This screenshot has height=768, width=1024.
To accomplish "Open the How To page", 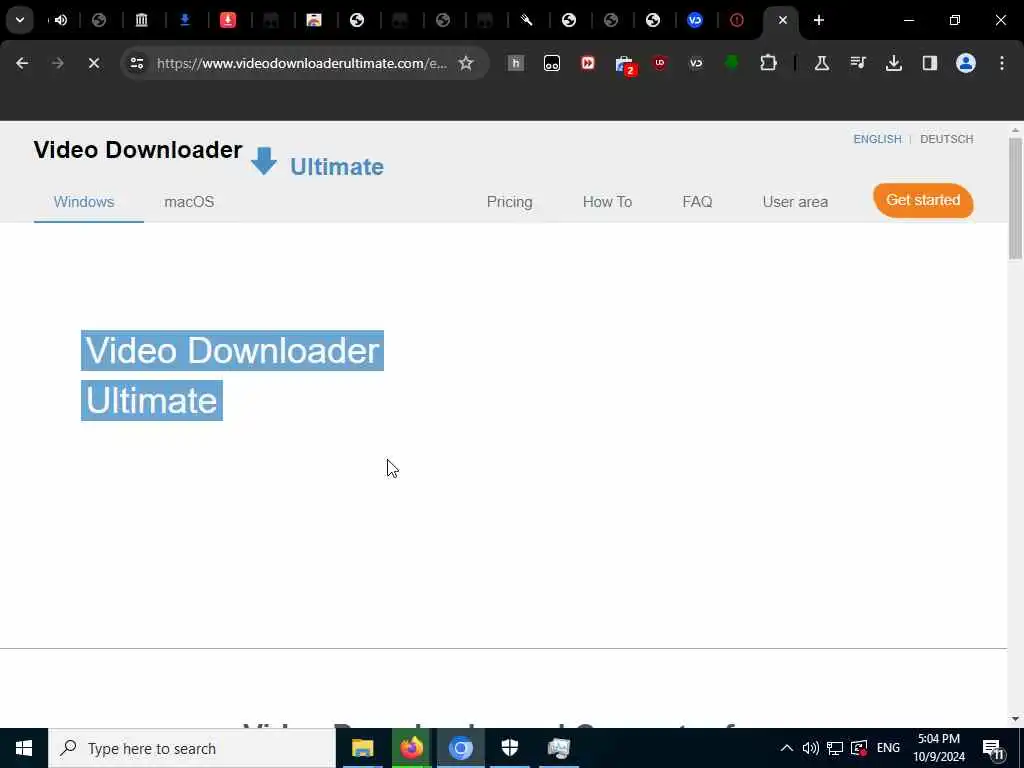I will (607, 202).
